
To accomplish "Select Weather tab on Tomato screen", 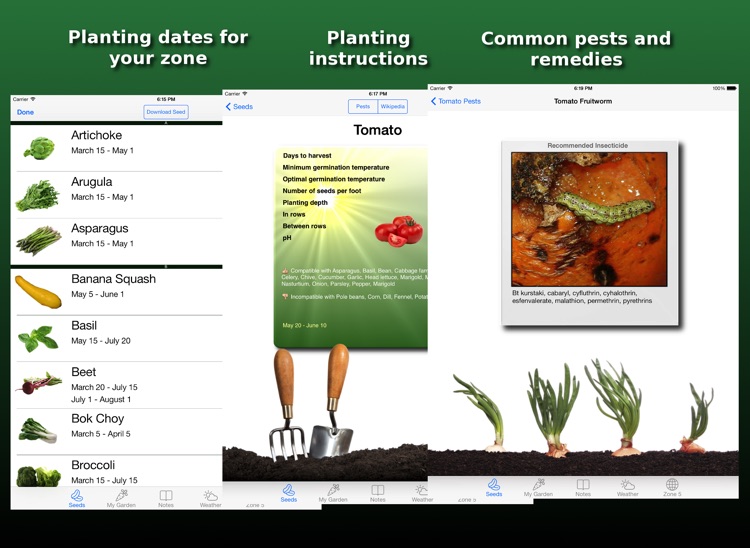I will 422,493.
